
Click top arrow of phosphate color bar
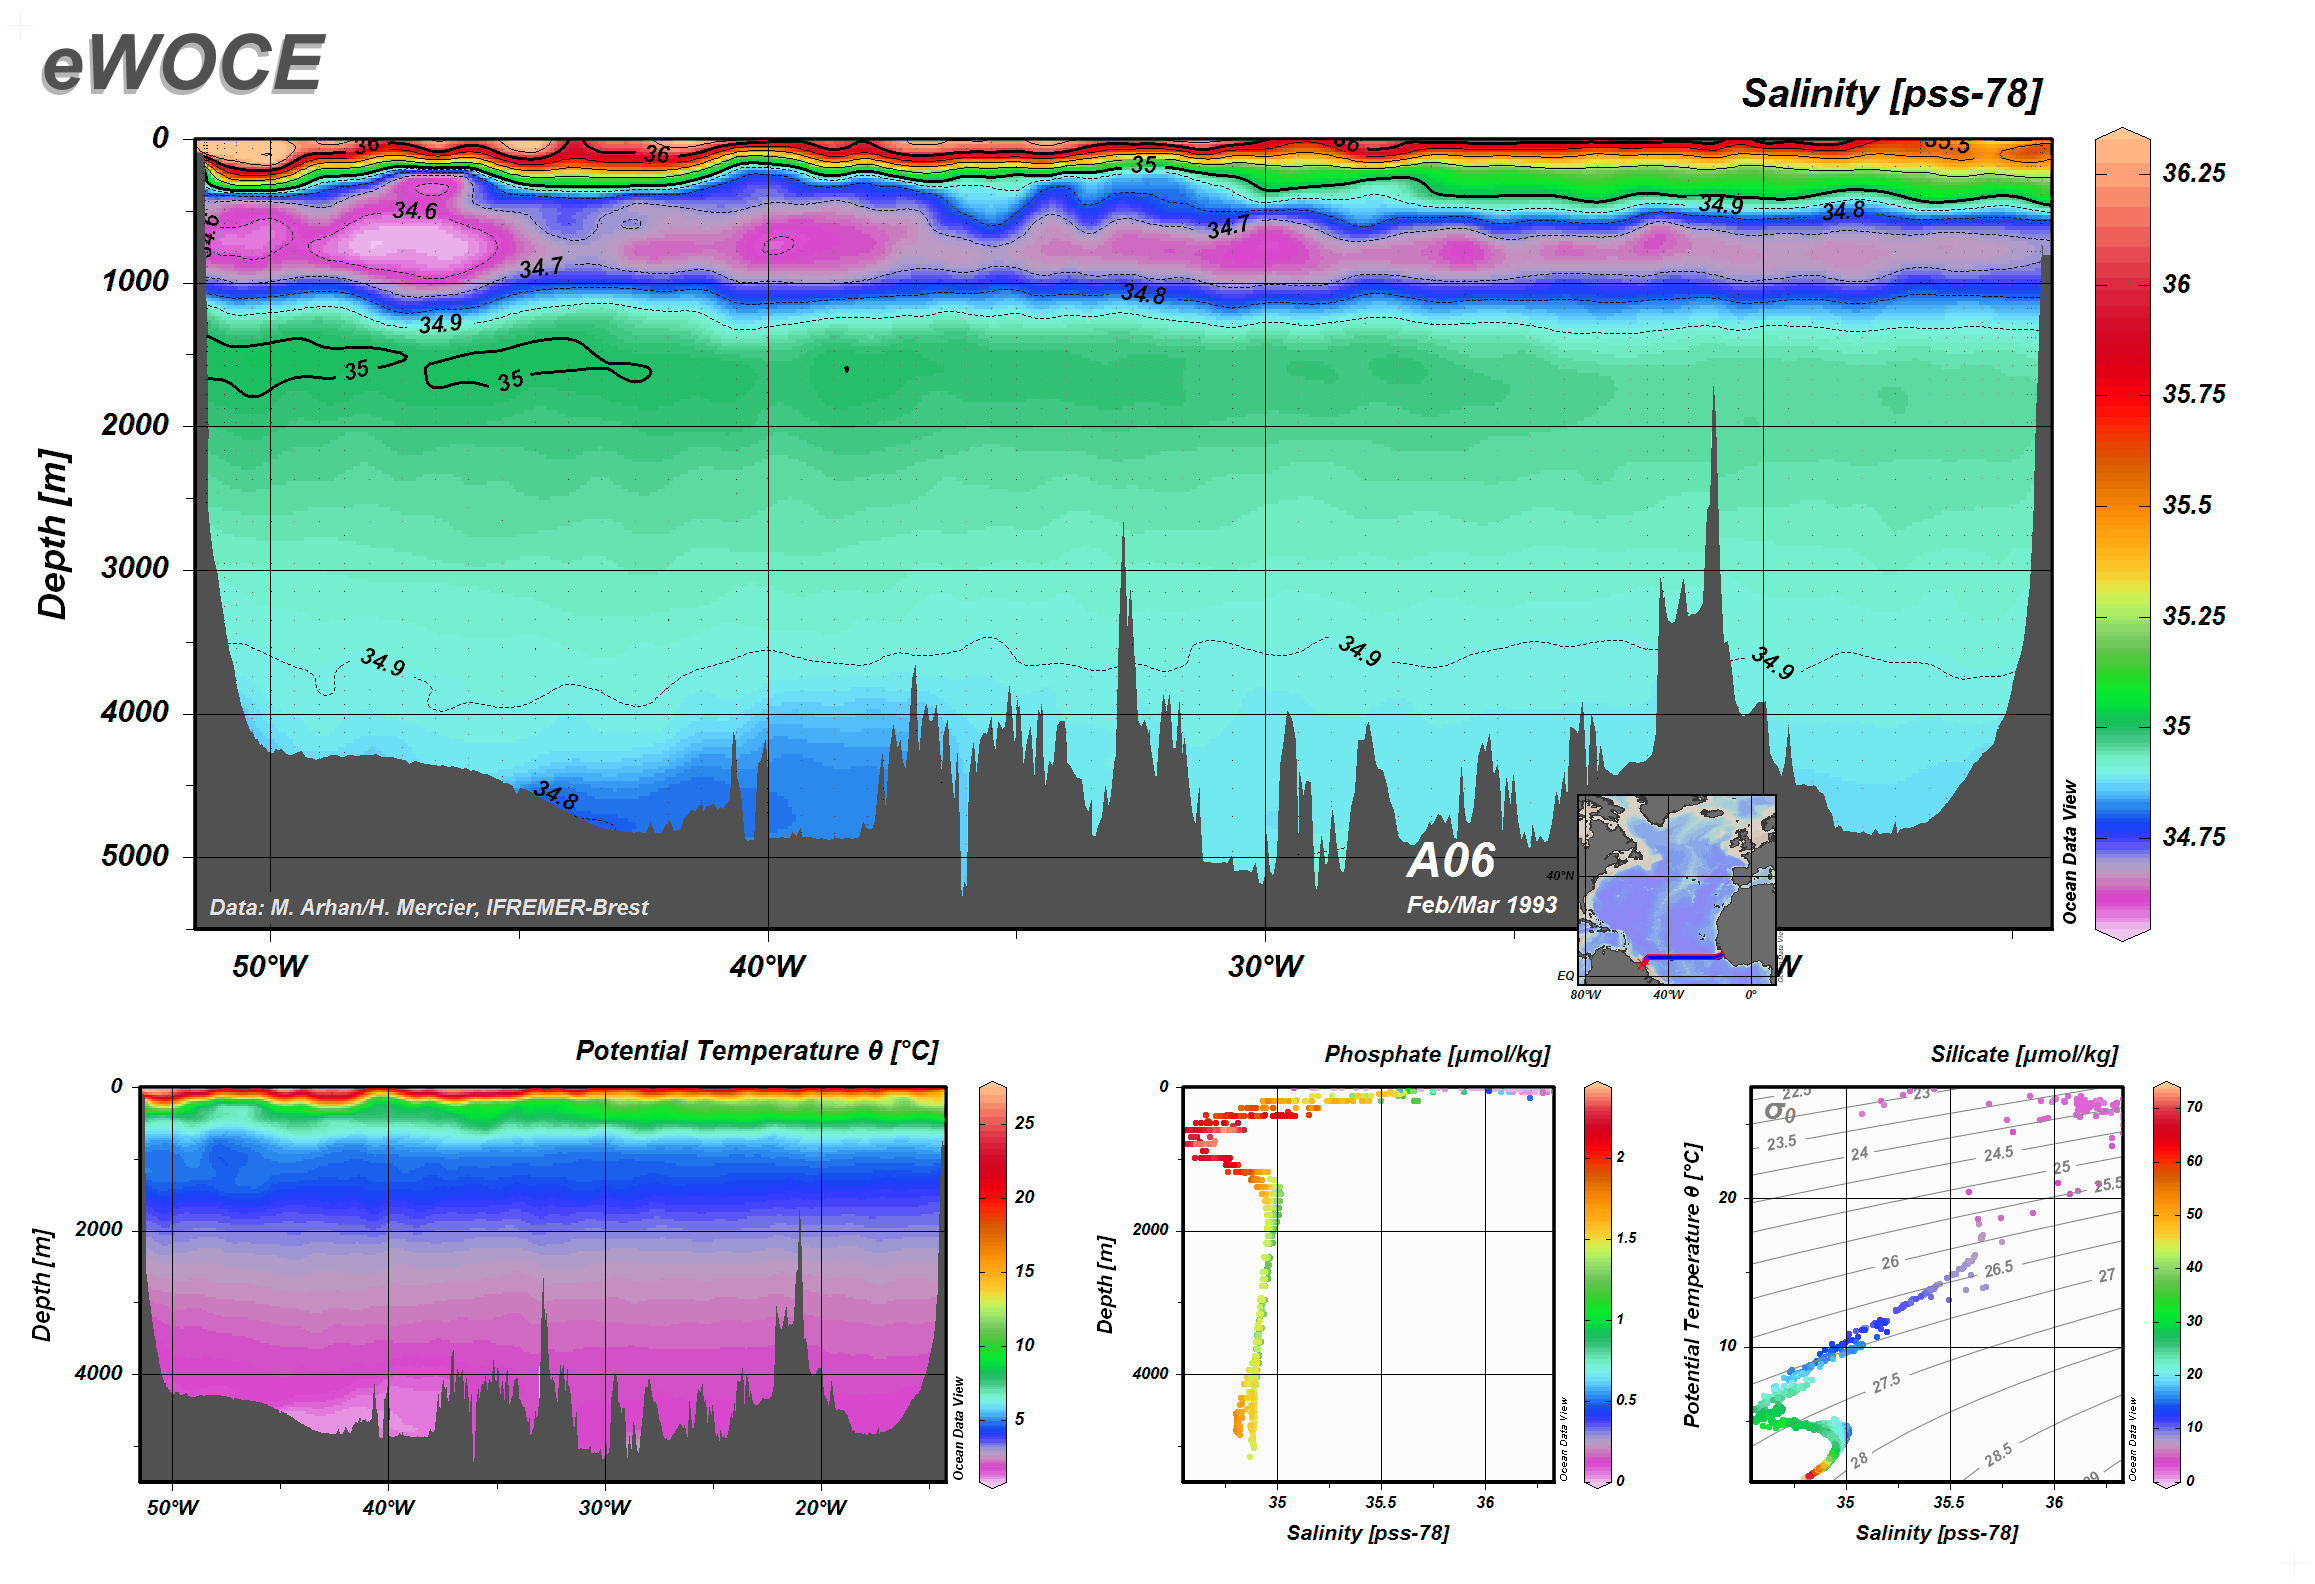pyautogui.click(x=1598, y=1086)
